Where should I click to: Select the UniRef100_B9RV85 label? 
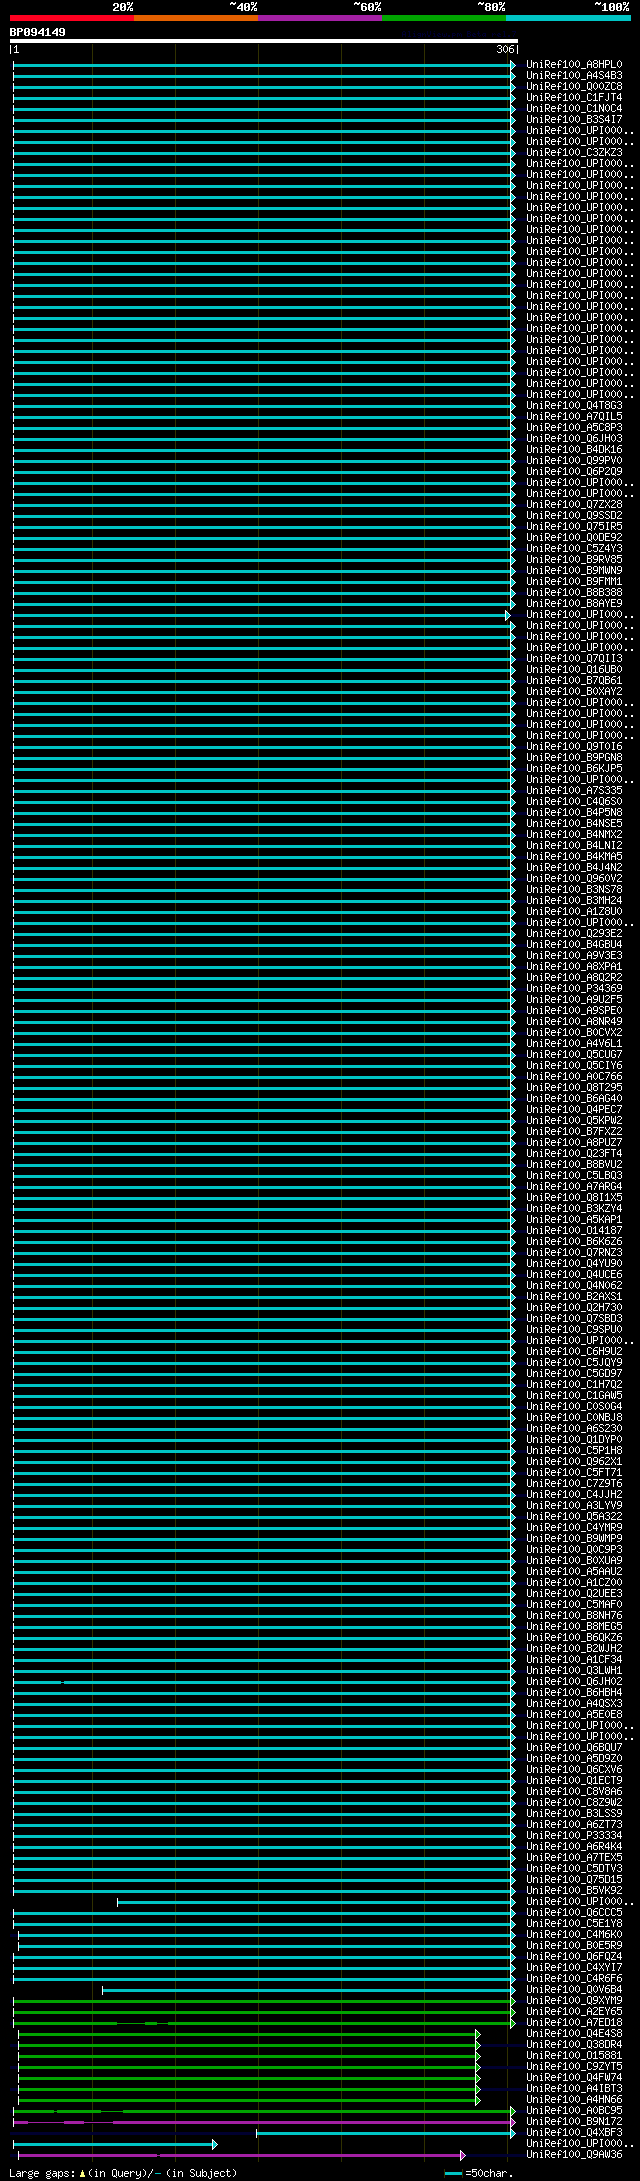574,559
